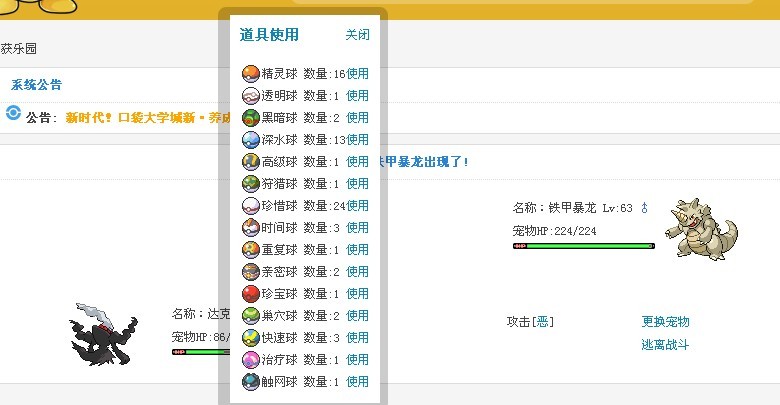Screen dimensions: 780x405
Task: Click the 宠物HP:224/224 text
Action: (554, 231)
